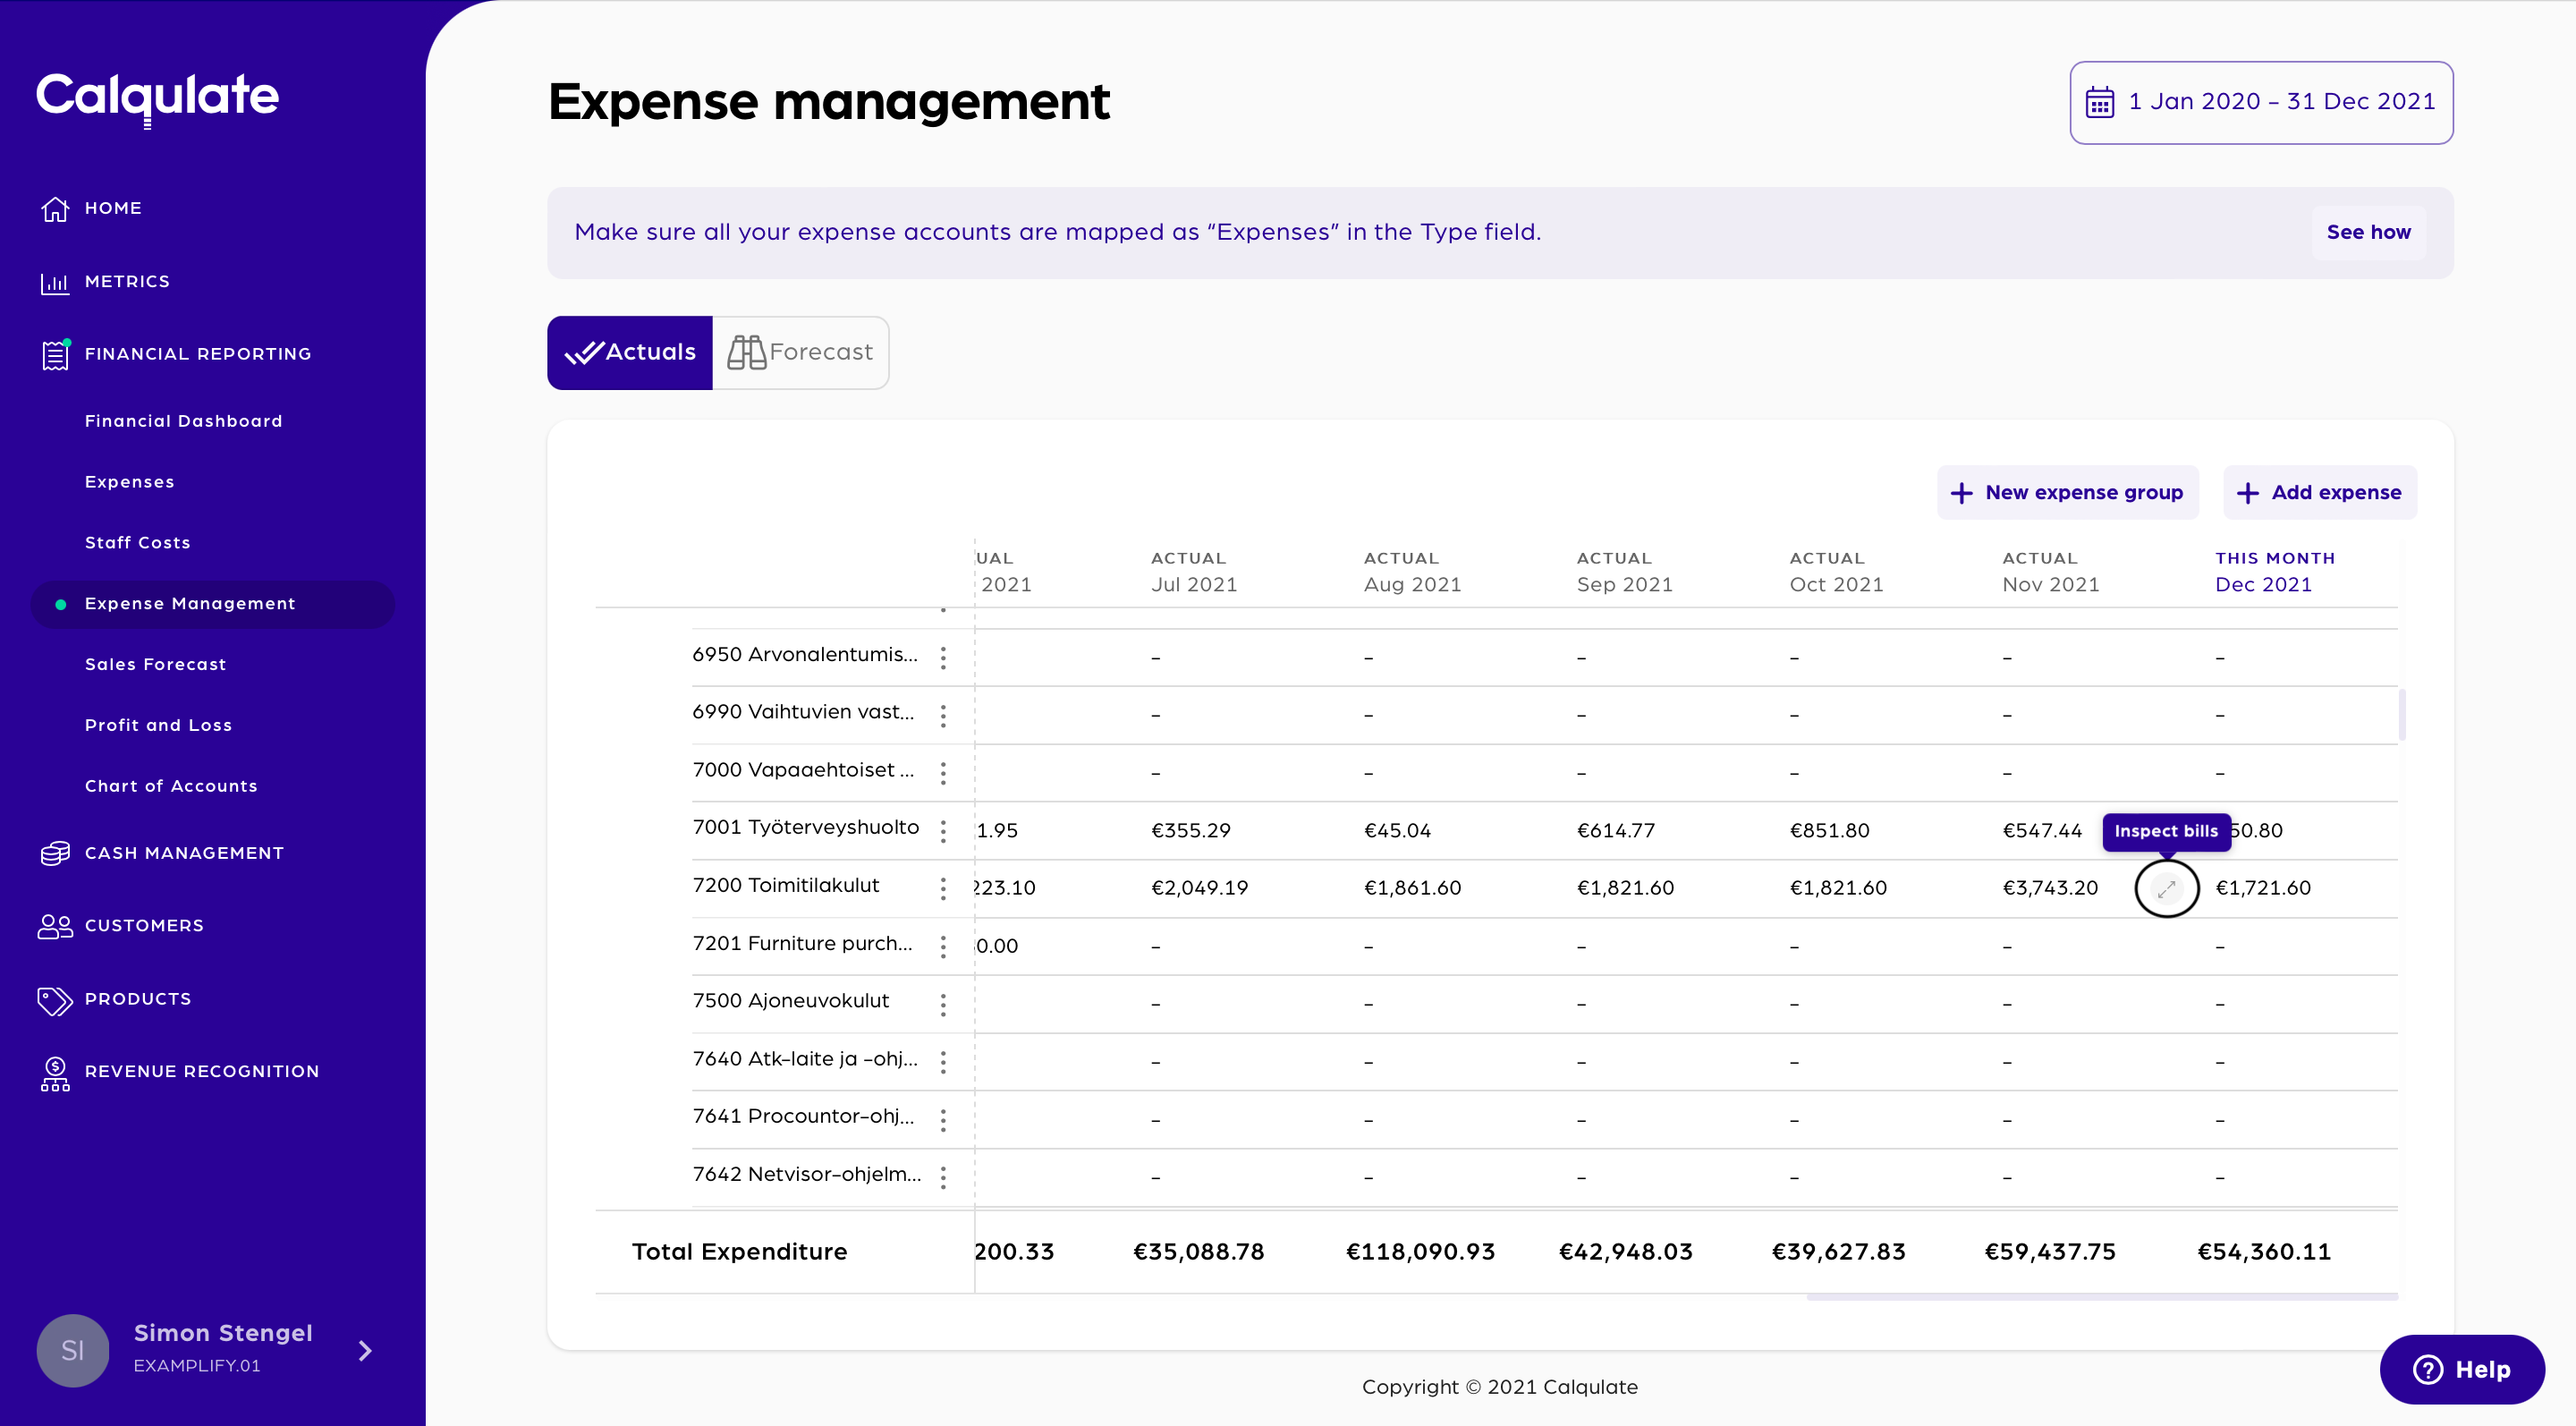Click the New expense group button
The width and height of the screenshot is (2576, 1426).
[x=2067, y=492]
